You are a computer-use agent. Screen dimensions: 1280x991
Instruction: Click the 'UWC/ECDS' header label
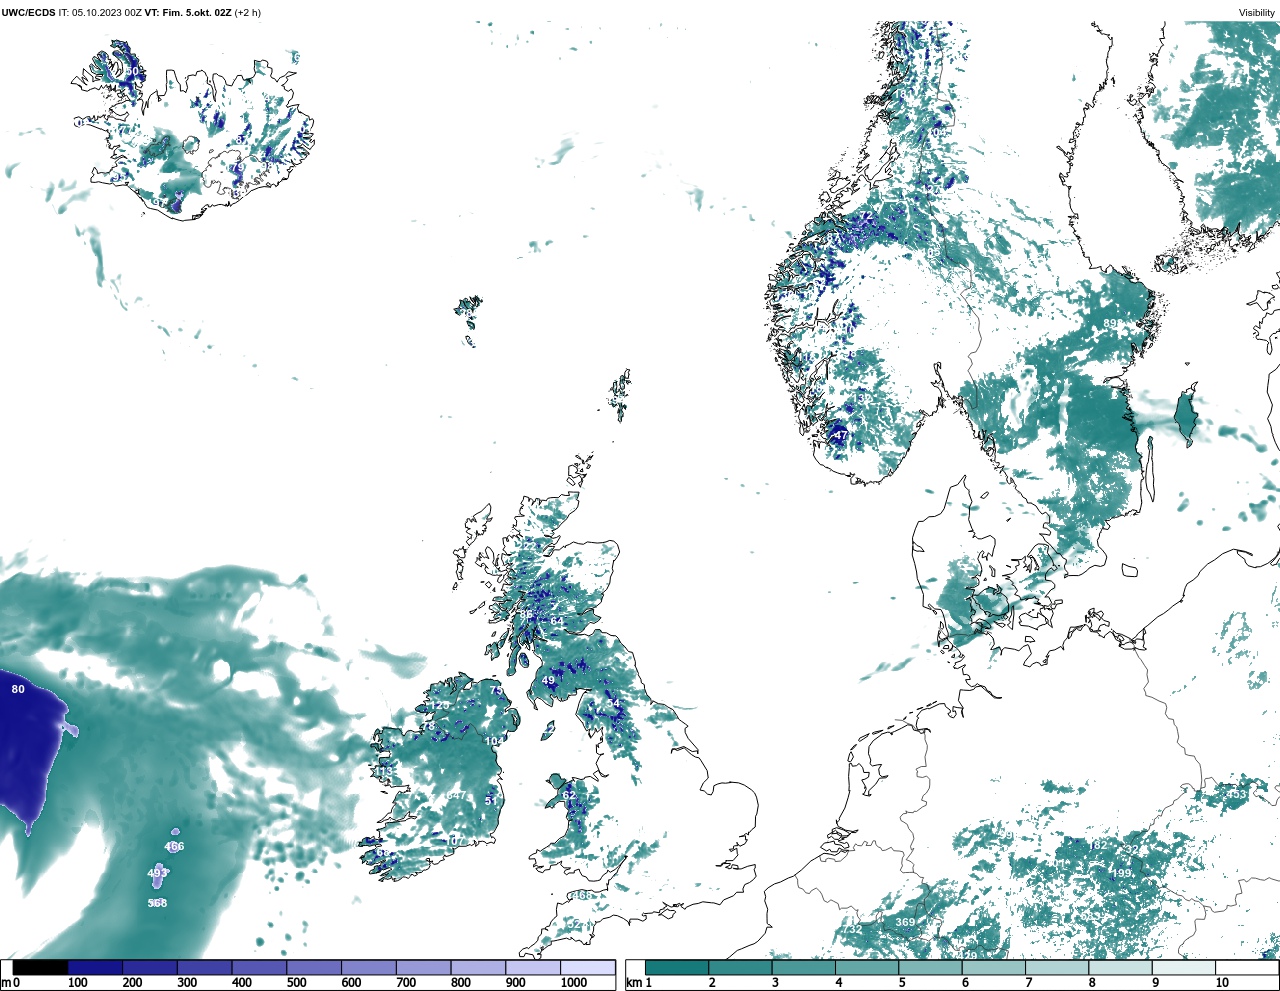(28, 13)
